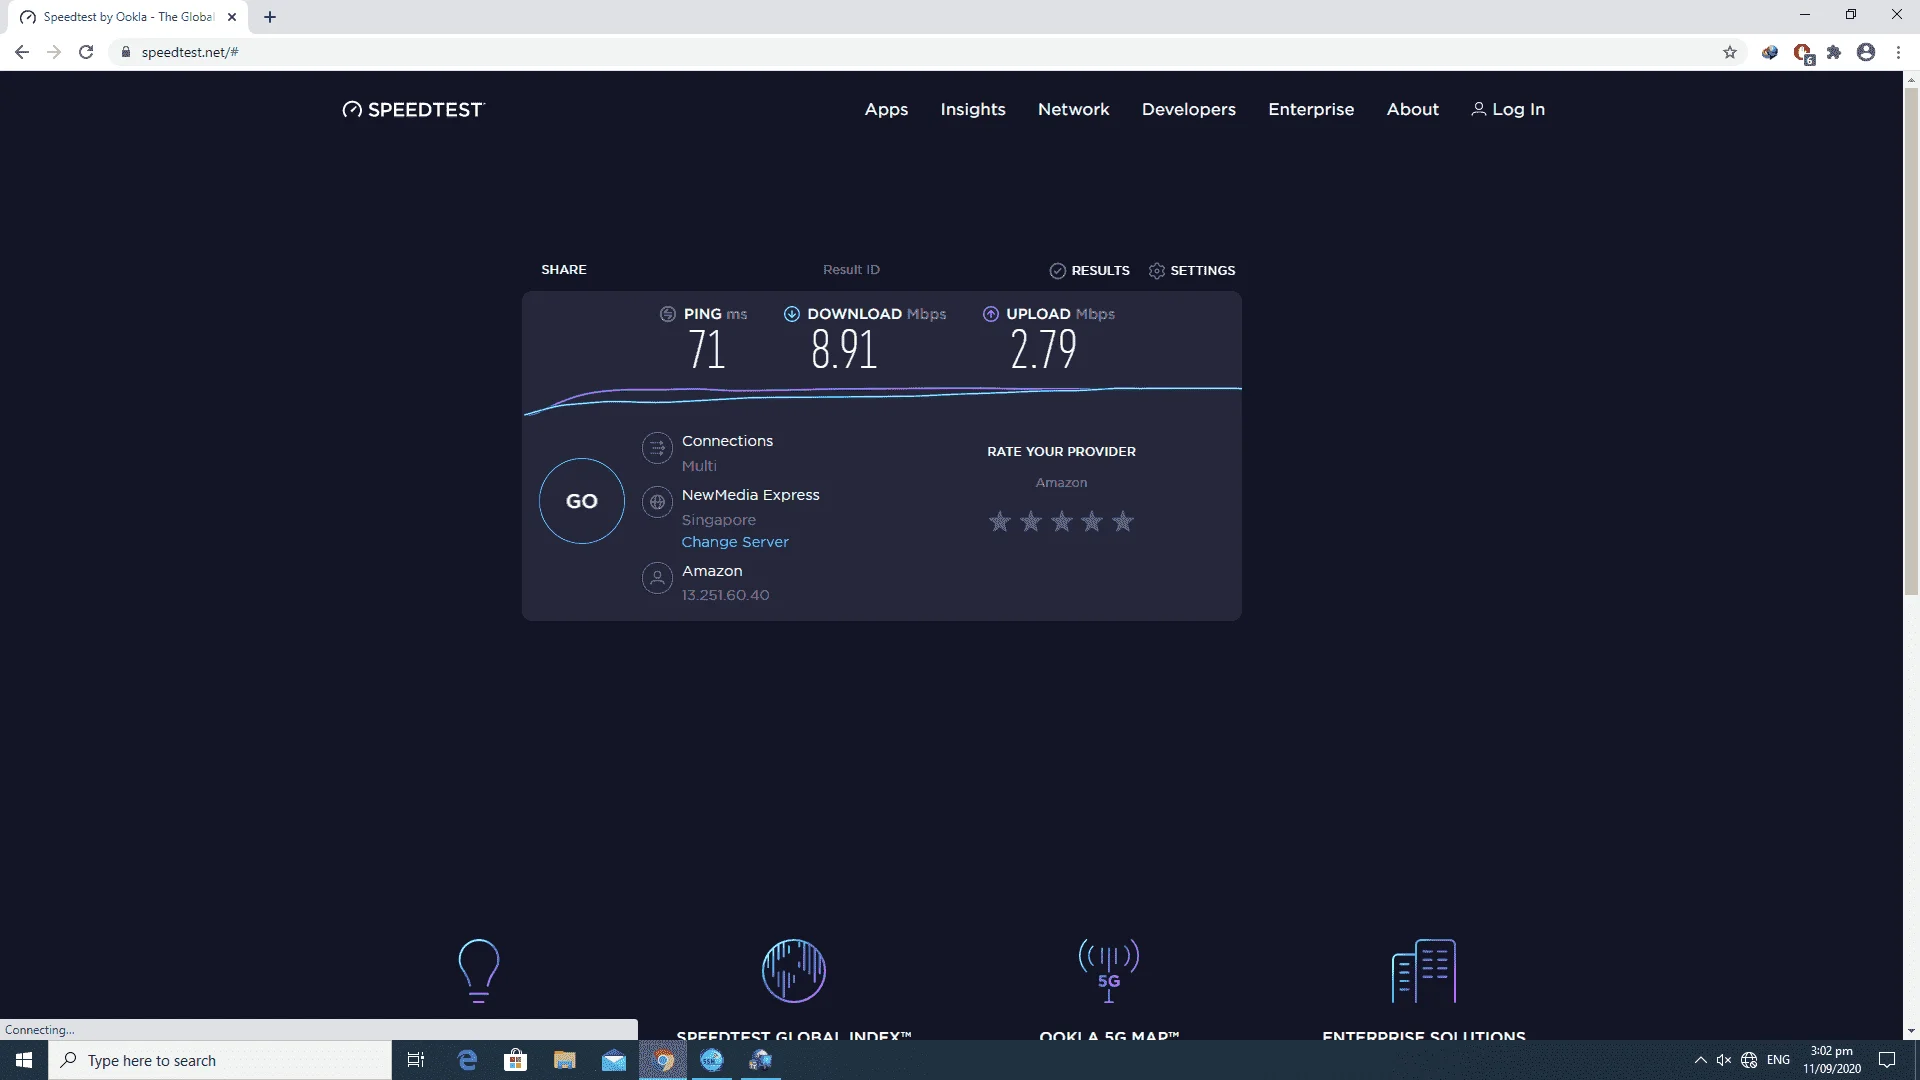Open a new browser tab
The height and width of the screenshot is (1080, 1920).
tap(270, 17)
